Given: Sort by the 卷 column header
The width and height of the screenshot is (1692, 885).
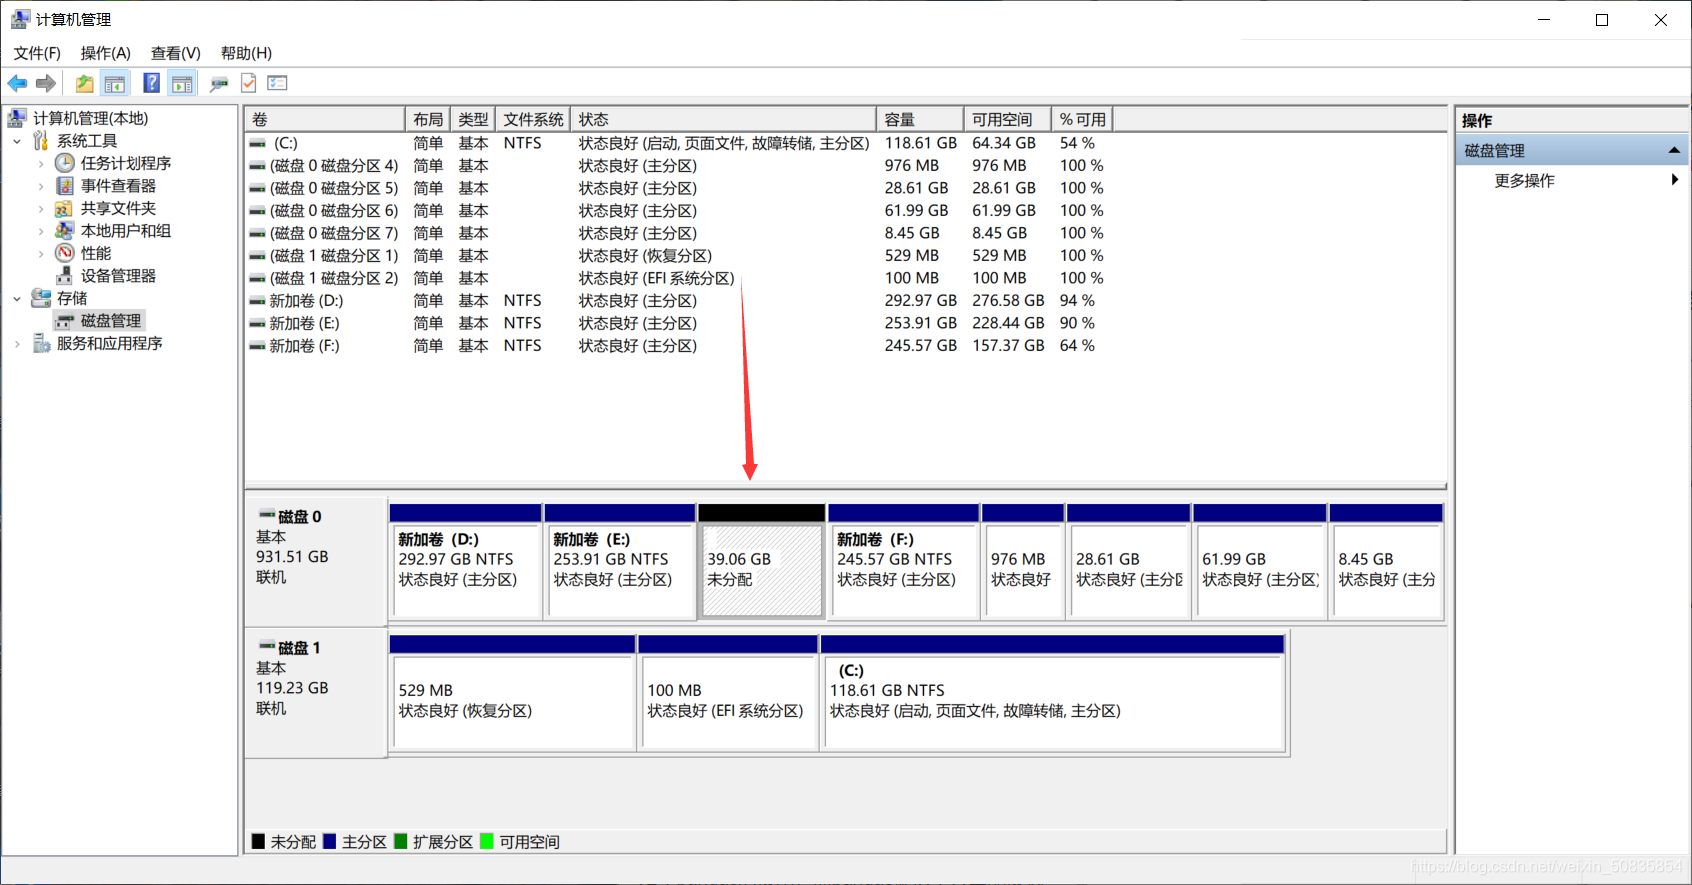Looking at the screenshot, I should pyautogui.click(x=325, y=119).
